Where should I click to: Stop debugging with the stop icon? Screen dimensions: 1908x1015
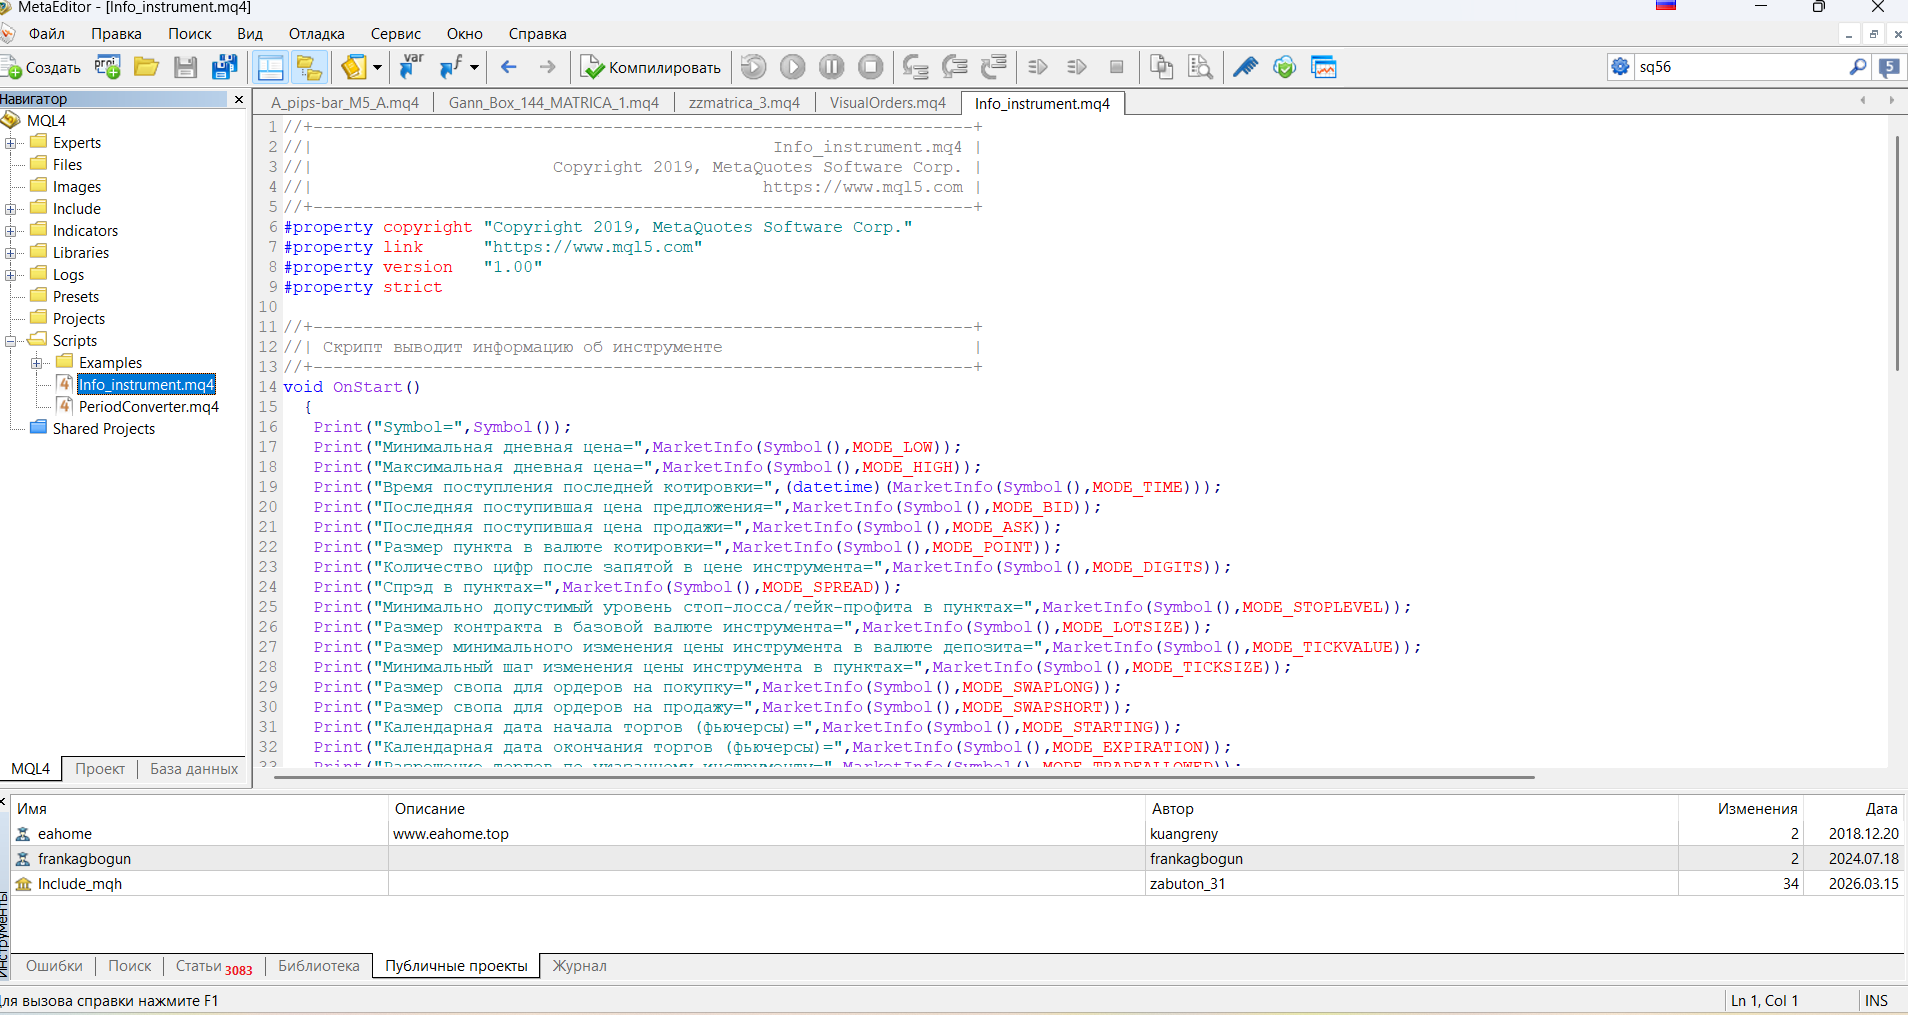coord(871,67)
